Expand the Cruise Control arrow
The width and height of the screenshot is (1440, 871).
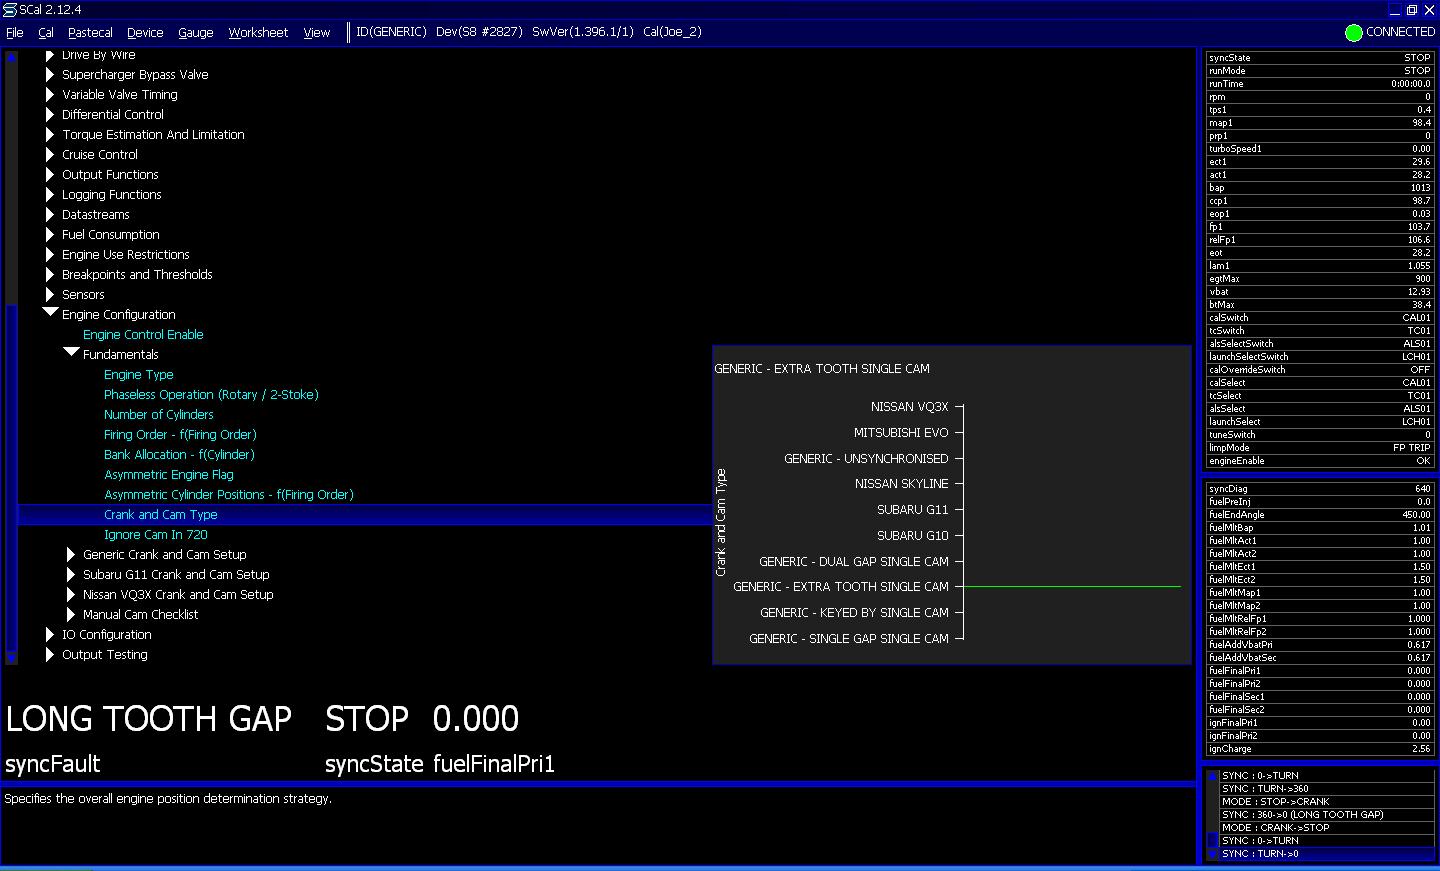(x=49, y=154)
